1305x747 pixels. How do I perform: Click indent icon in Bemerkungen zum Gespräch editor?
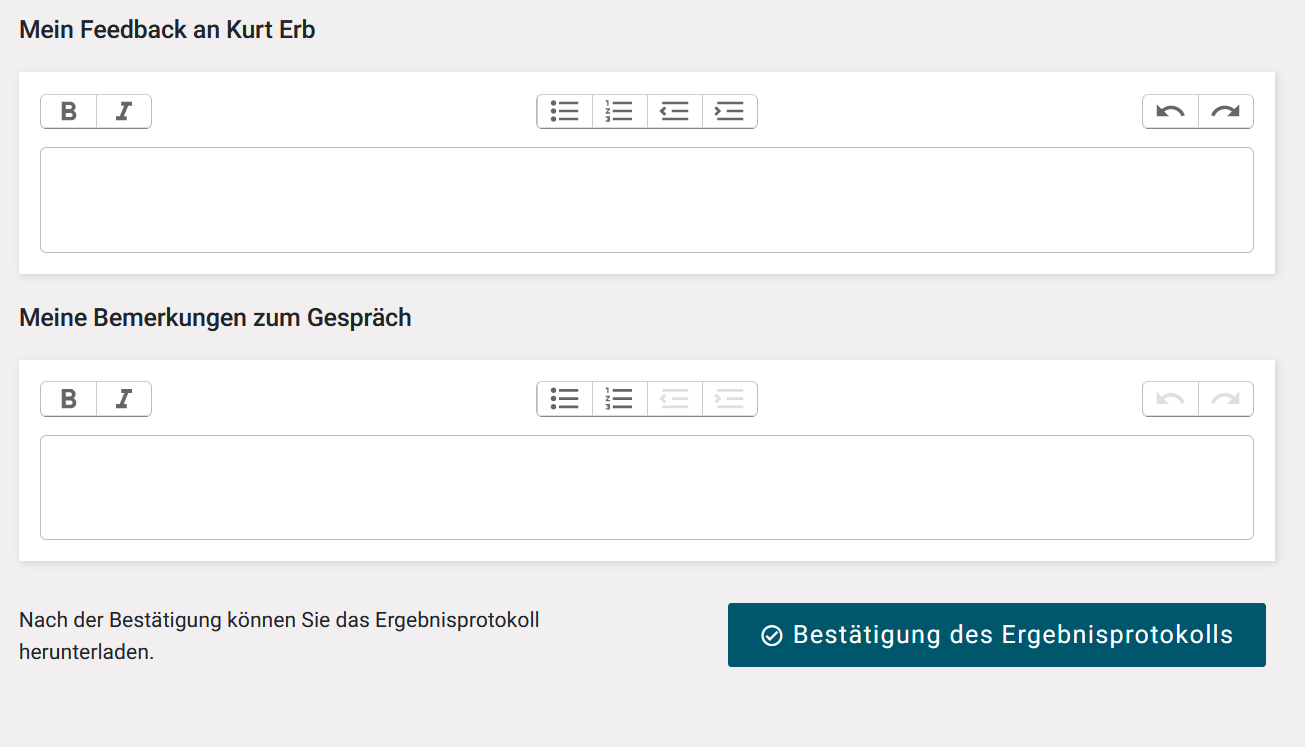point(730,399)
